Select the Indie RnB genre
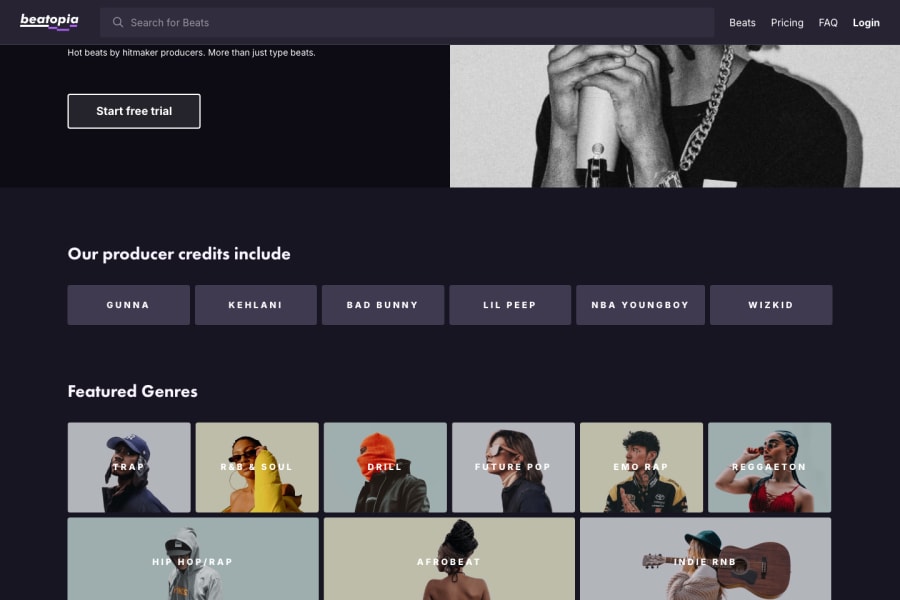This screenshot has width=900, height=600. pos(705,560)
